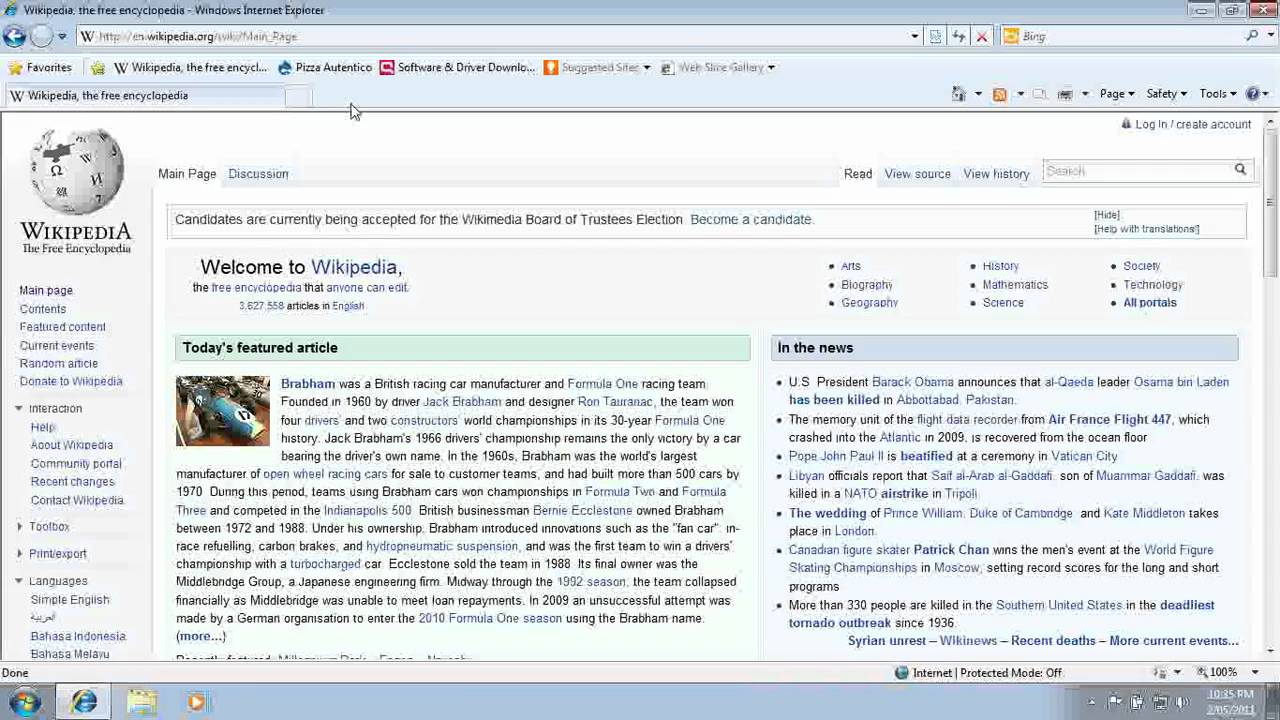Click the Barack Obama news link

pyautogui.click(x=912, y=382)
